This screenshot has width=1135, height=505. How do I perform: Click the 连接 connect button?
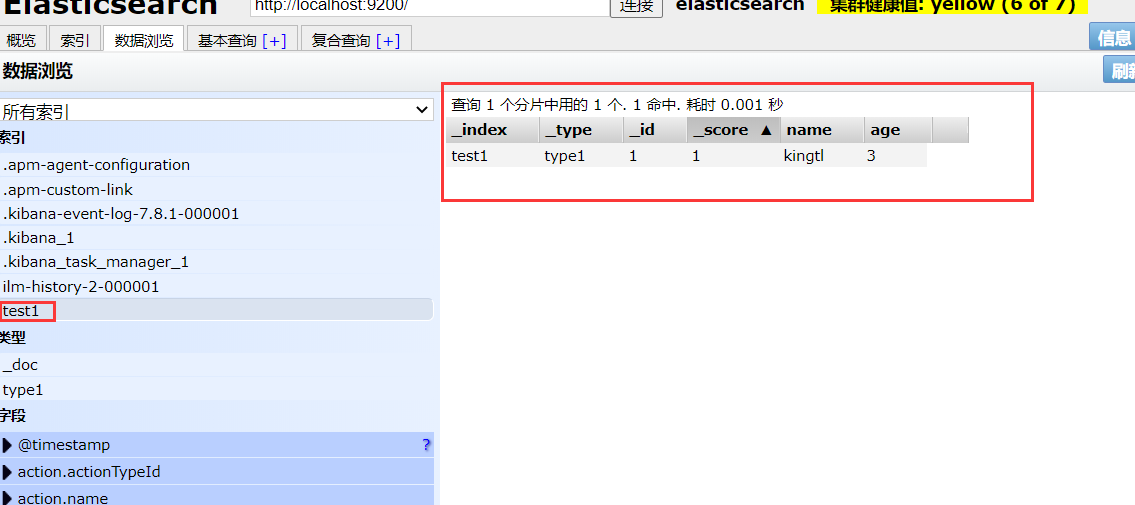tap(637, 7)
